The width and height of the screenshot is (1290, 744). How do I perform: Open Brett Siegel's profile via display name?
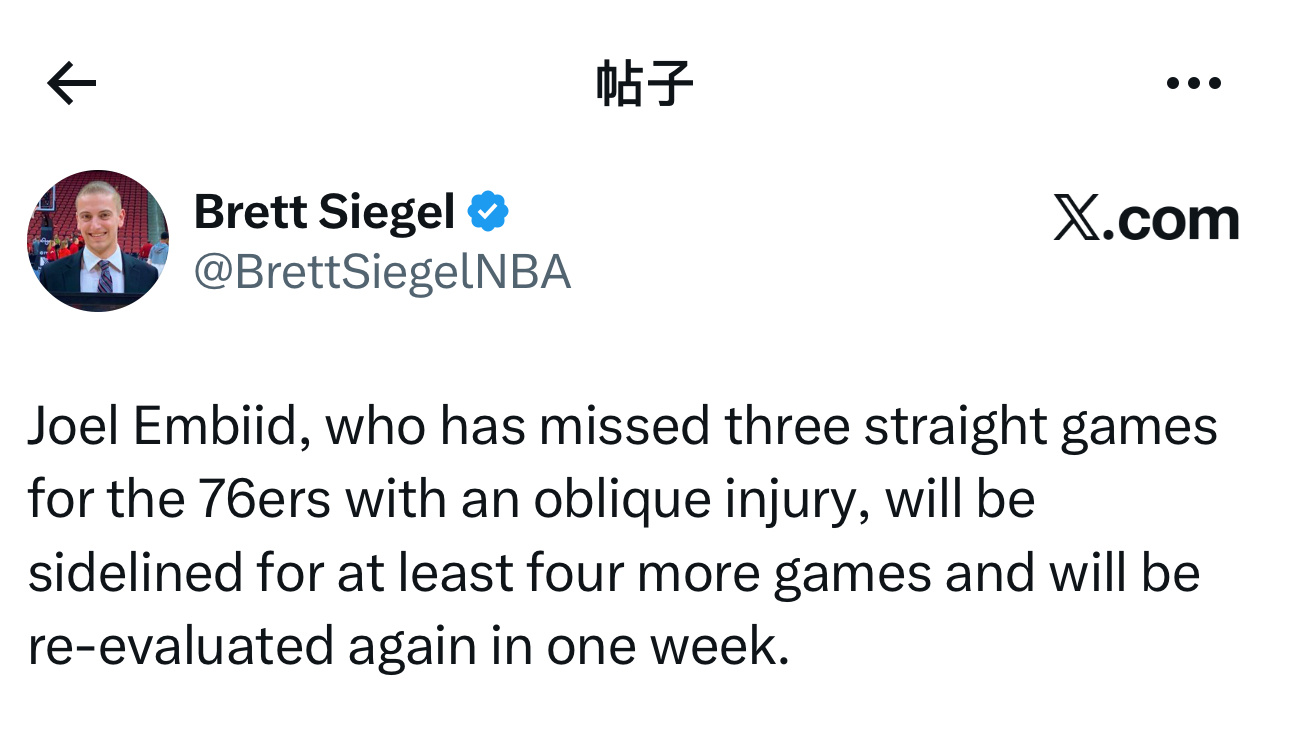click(325, 211)
